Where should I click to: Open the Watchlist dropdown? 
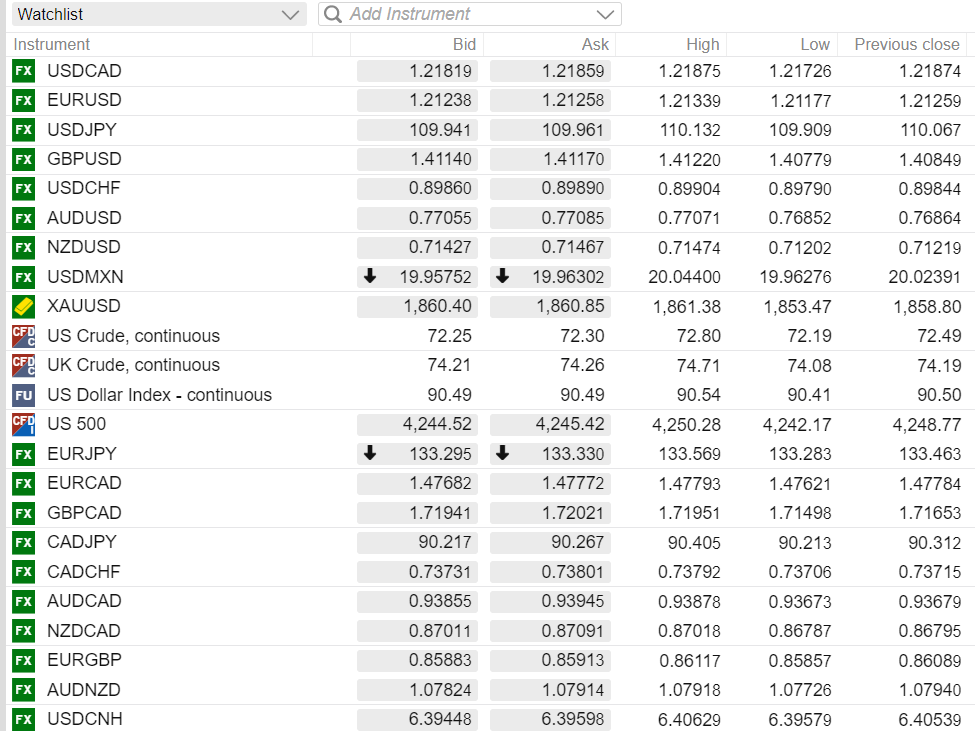click(x=157, y=14)
